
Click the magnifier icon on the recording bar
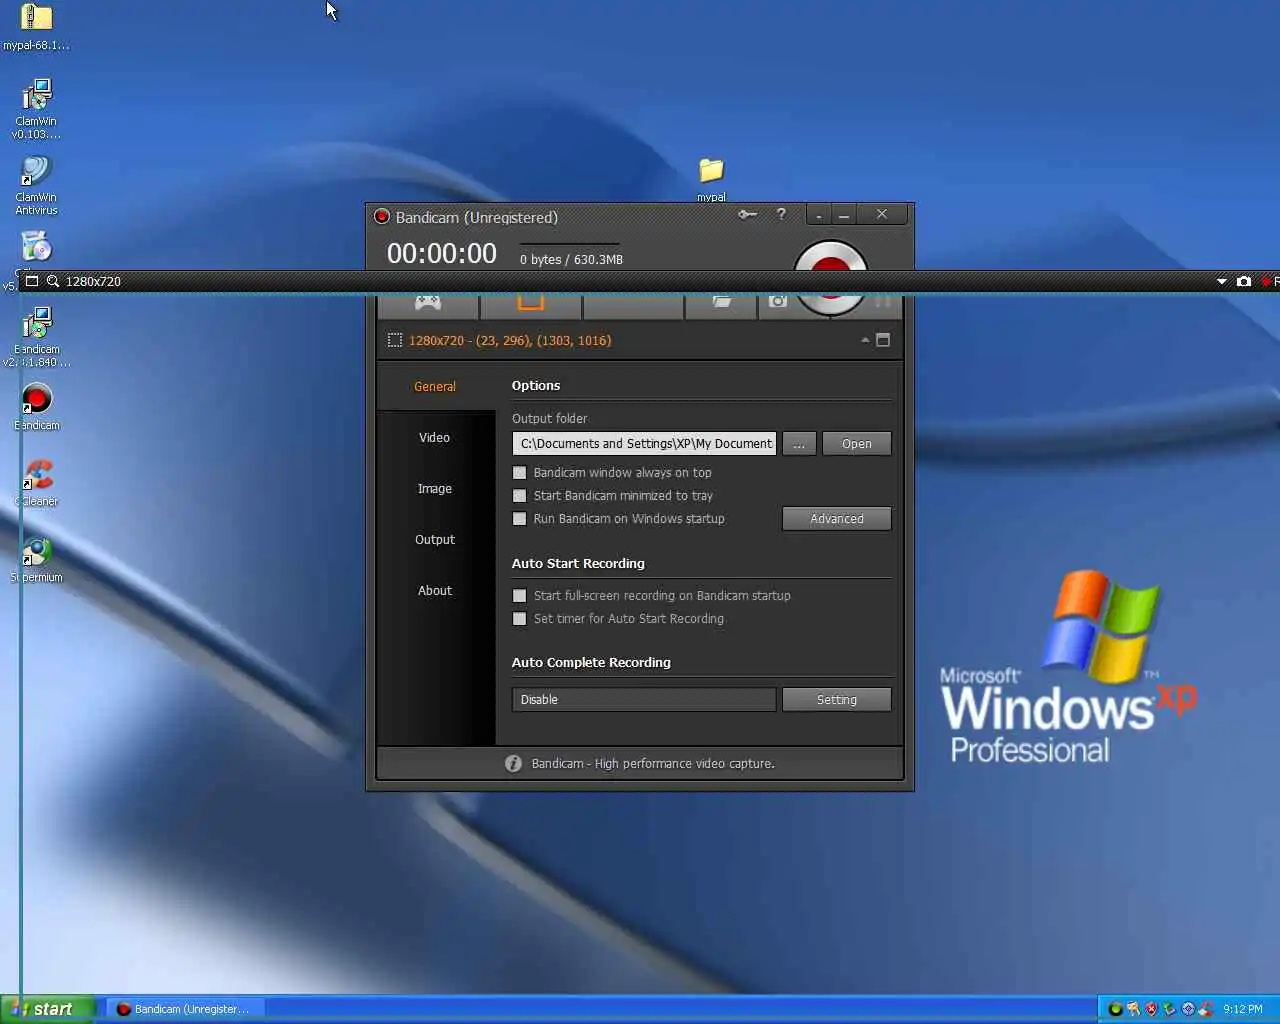pyautogui.click(x=53, y=281)
